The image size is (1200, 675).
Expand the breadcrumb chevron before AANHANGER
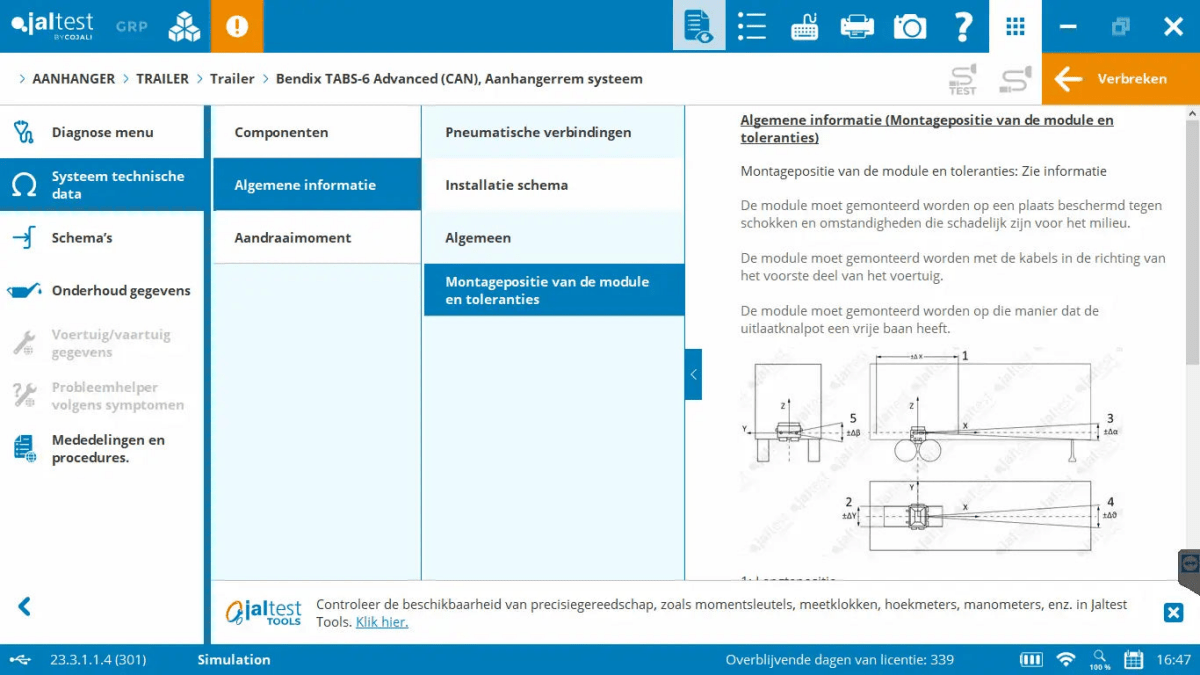tap(22, 79)
